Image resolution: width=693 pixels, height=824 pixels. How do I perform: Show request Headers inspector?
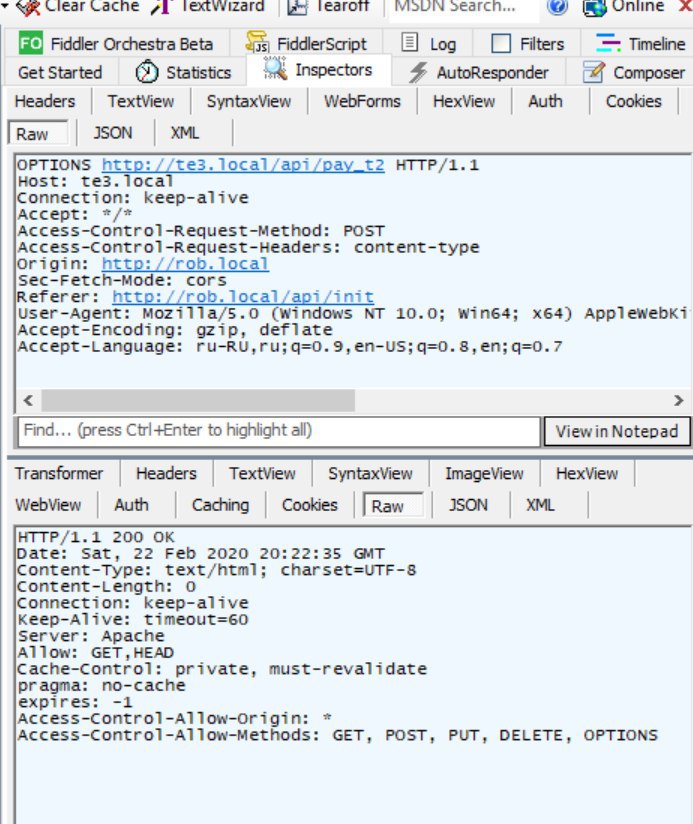(x=45, y=101)
